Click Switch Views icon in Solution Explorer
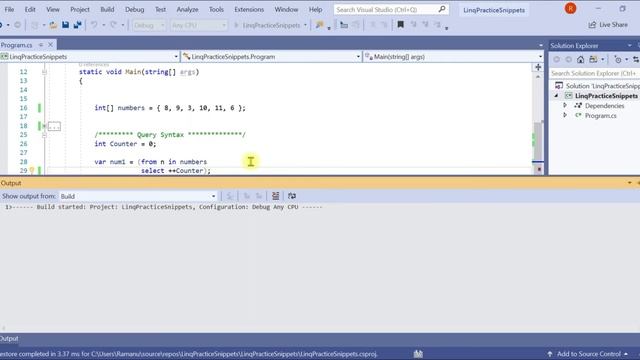Image resolution: width=640 pixels, height=360 pixels. click(593, 60)
